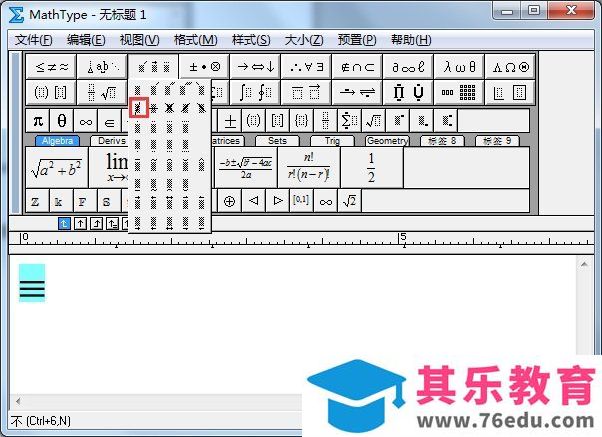
Task: Click the triple-bar symbol in equation area
Action: tap(32, 288)
